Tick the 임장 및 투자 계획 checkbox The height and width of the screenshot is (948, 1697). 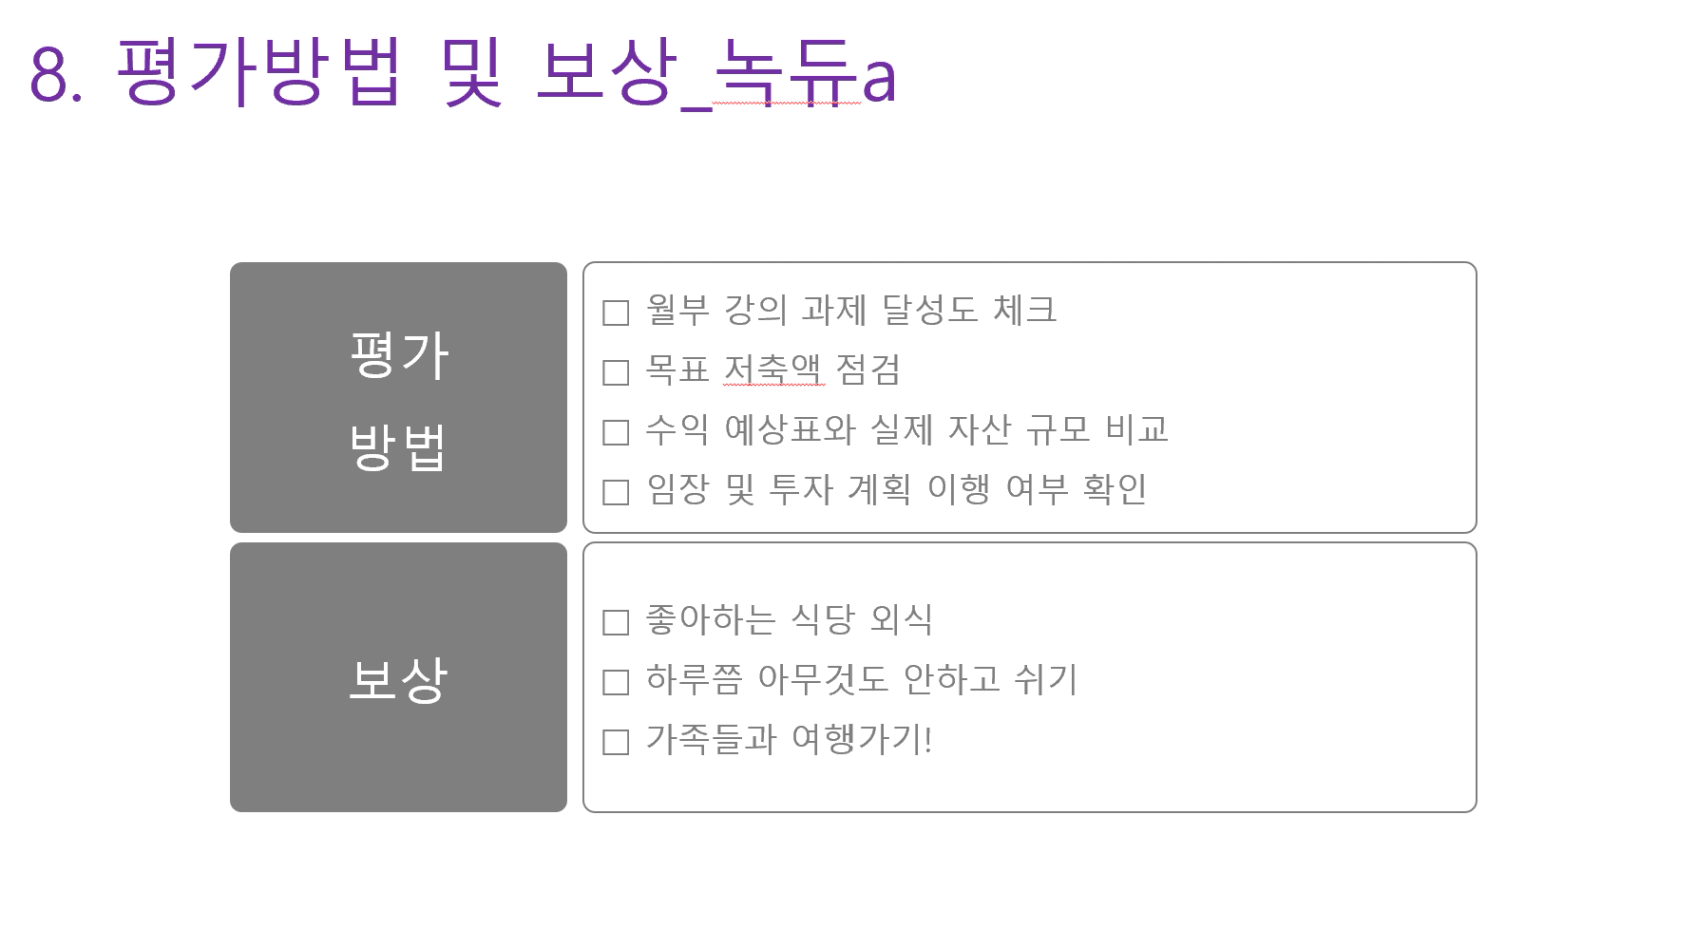coord(616,492)
